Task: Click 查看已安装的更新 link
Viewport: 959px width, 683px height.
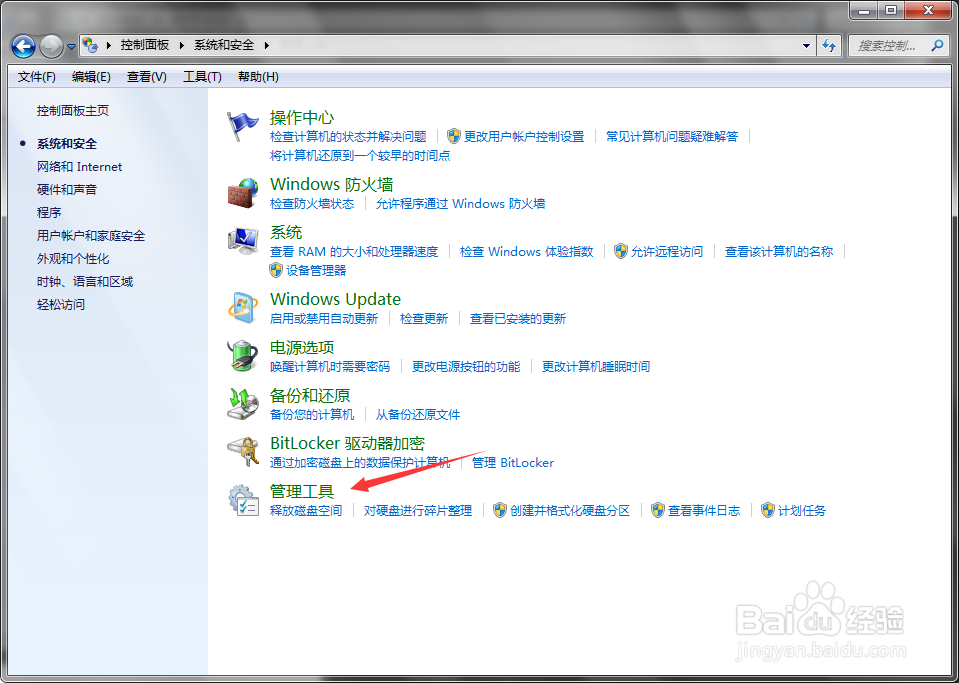Action: coord(518,319)
